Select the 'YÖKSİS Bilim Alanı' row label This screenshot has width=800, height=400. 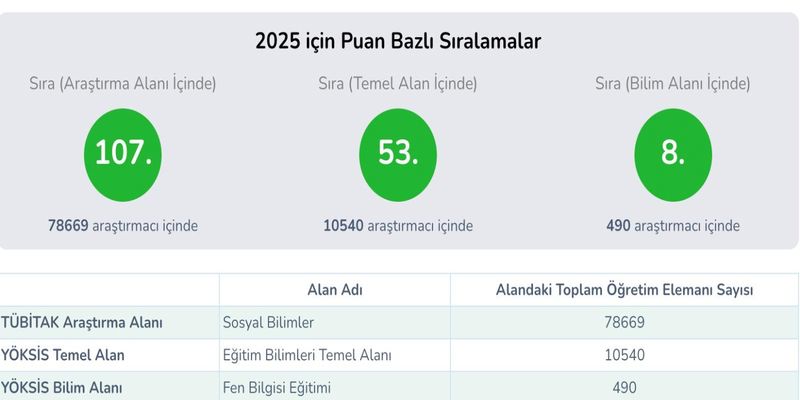(61, 388)
